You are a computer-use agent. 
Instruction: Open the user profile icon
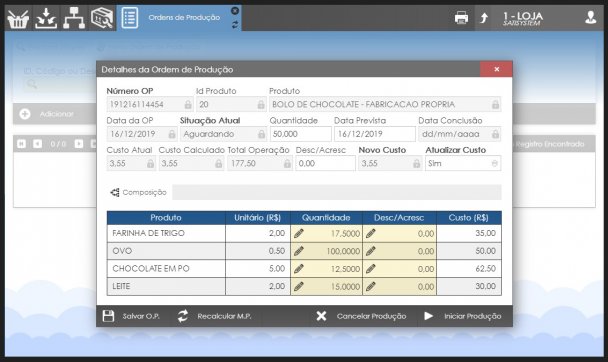[590, 17]
